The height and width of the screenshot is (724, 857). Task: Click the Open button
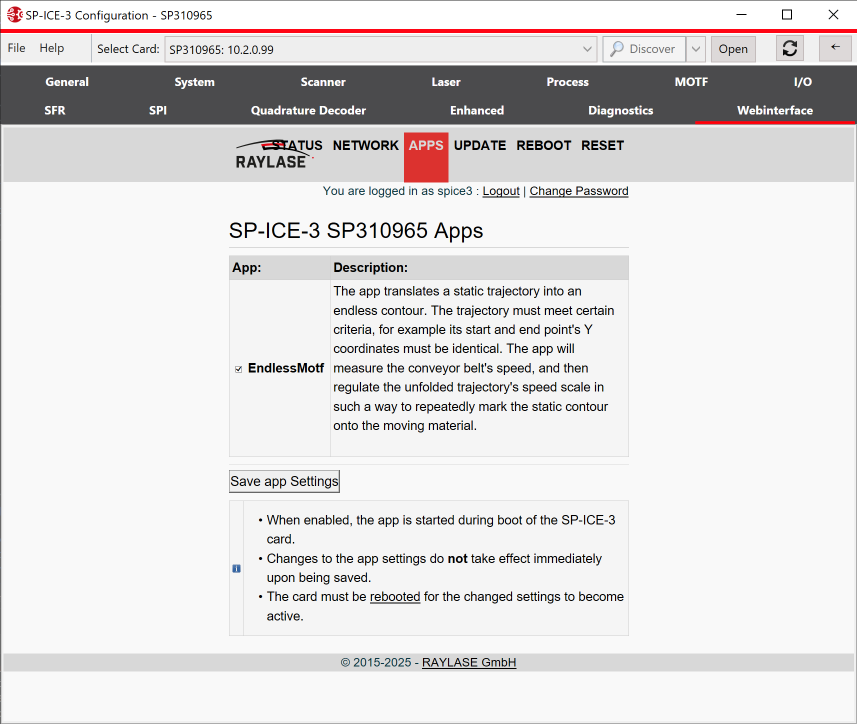pyautogui.click(x=733, y=49)
